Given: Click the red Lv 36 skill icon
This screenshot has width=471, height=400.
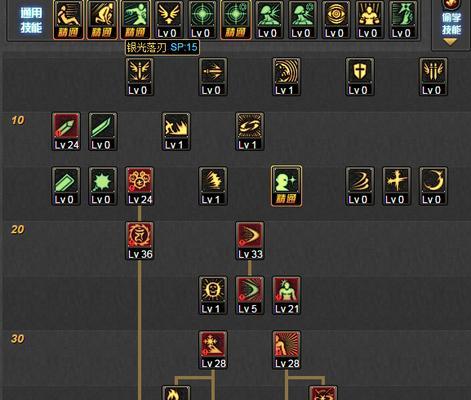Looking at the screenshot, I should (140, 241).
